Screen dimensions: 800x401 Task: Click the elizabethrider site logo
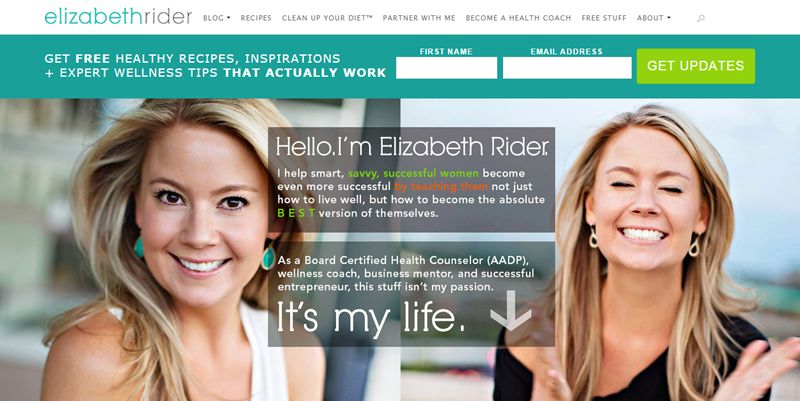pos(118,17)
